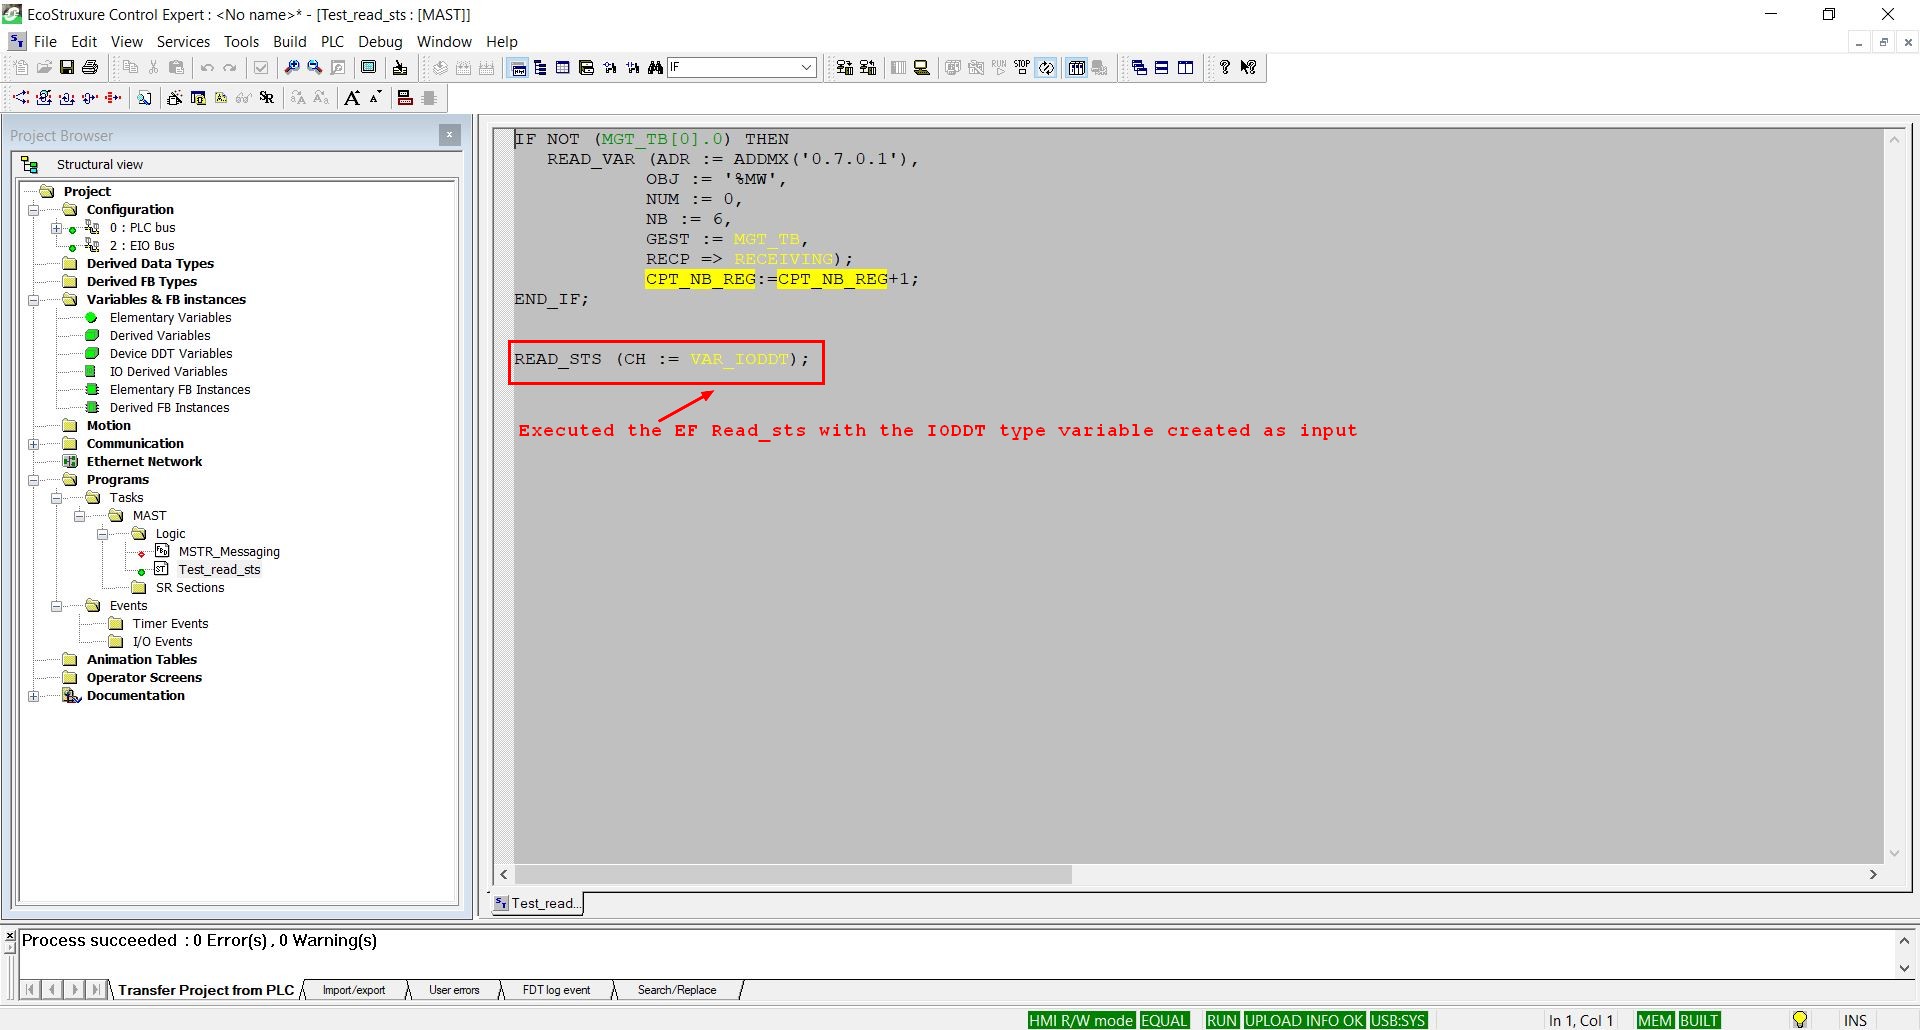Toggle HMI R/W mode status indicator

coord(1081,1020)
